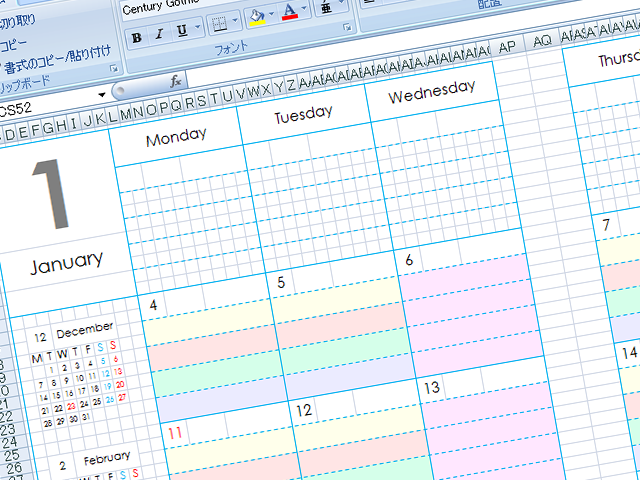This screenshot has height=480, width=640.
Task: Click date 12 in Tuesday column
Action: (304, 410)
